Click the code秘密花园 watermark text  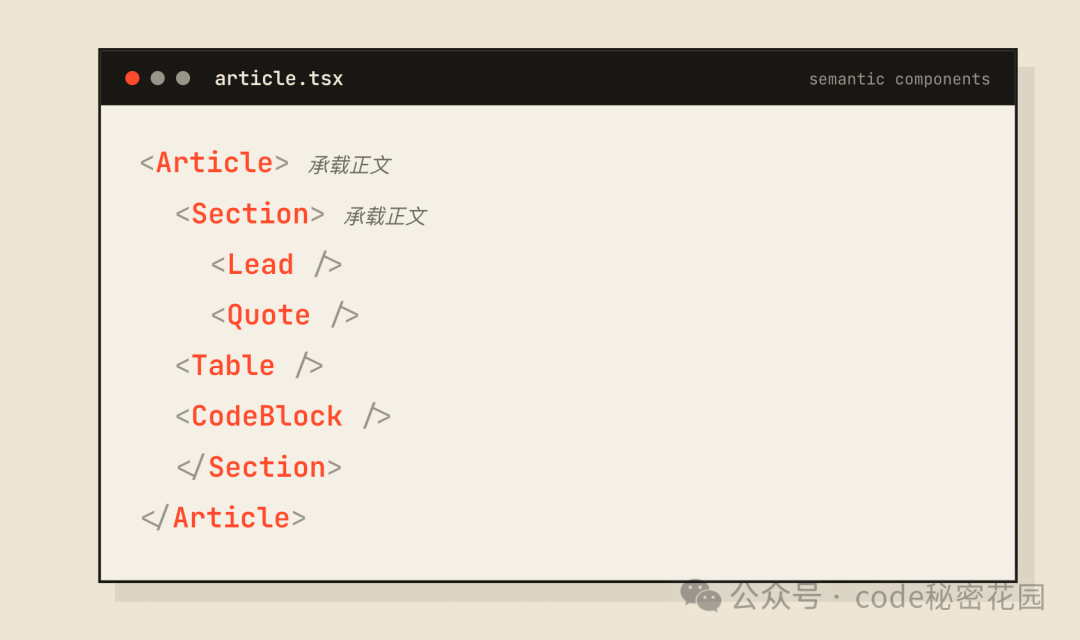tap(950, 597)
